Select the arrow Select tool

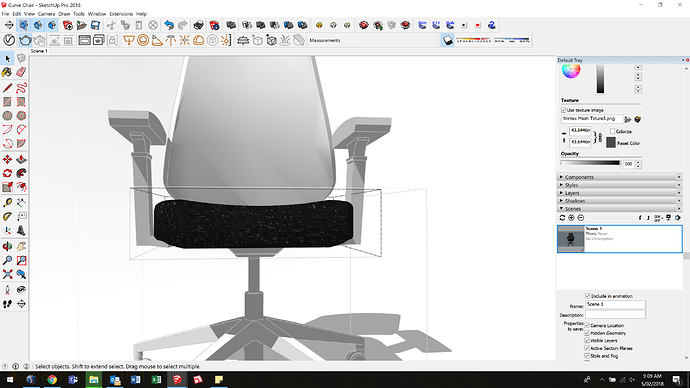(7, 58)
